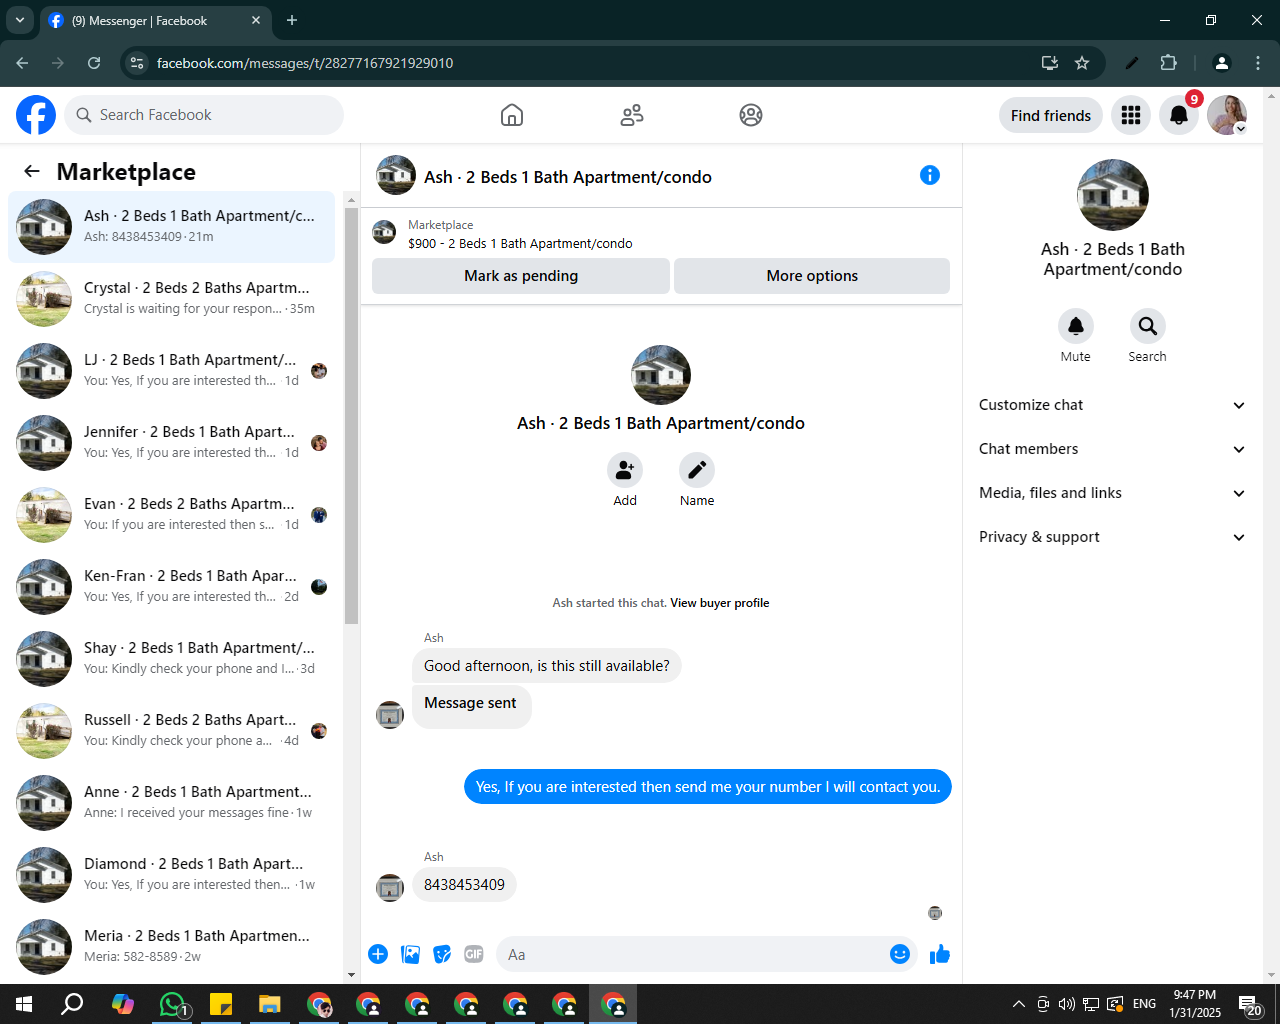Open Anne's 2 Beds 1 Bath conversation
The image size is (1280, 1024).
coord(171,803)
